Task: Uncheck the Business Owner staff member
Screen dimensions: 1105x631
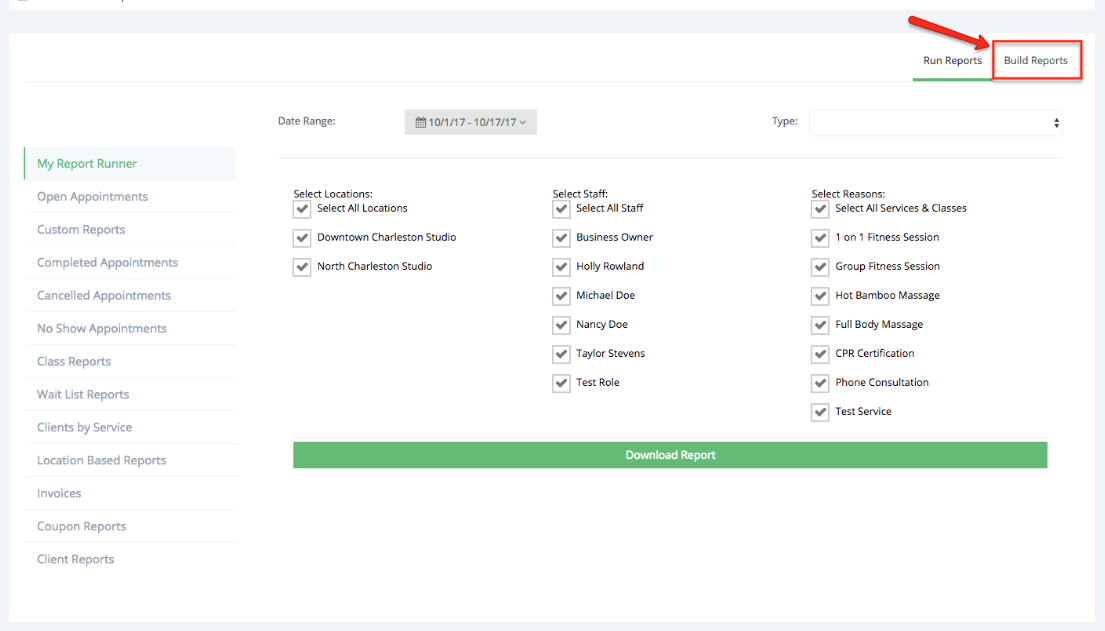Action: click(561, 238)
